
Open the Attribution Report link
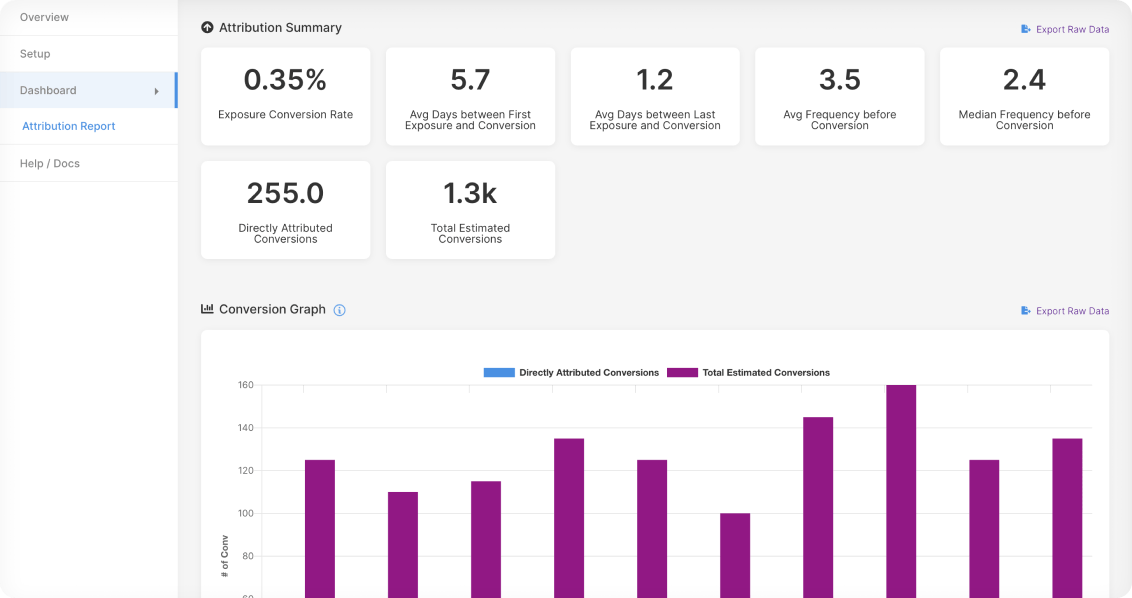pos(69,126)
